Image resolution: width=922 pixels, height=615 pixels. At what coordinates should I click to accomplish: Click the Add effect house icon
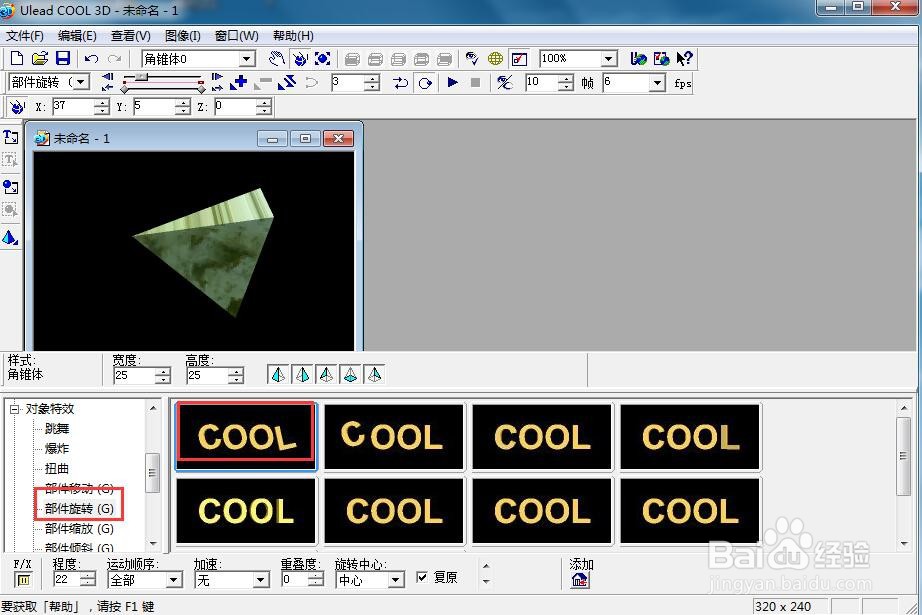tap(580, 580)
